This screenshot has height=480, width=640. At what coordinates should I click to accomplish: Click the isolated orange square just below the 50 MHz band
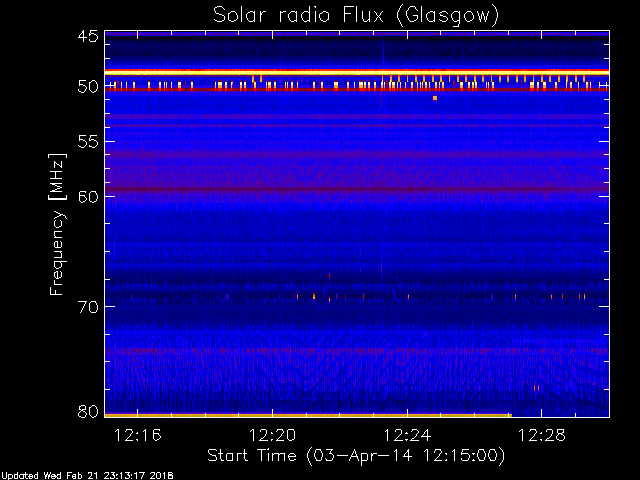[x=435, y=98]
